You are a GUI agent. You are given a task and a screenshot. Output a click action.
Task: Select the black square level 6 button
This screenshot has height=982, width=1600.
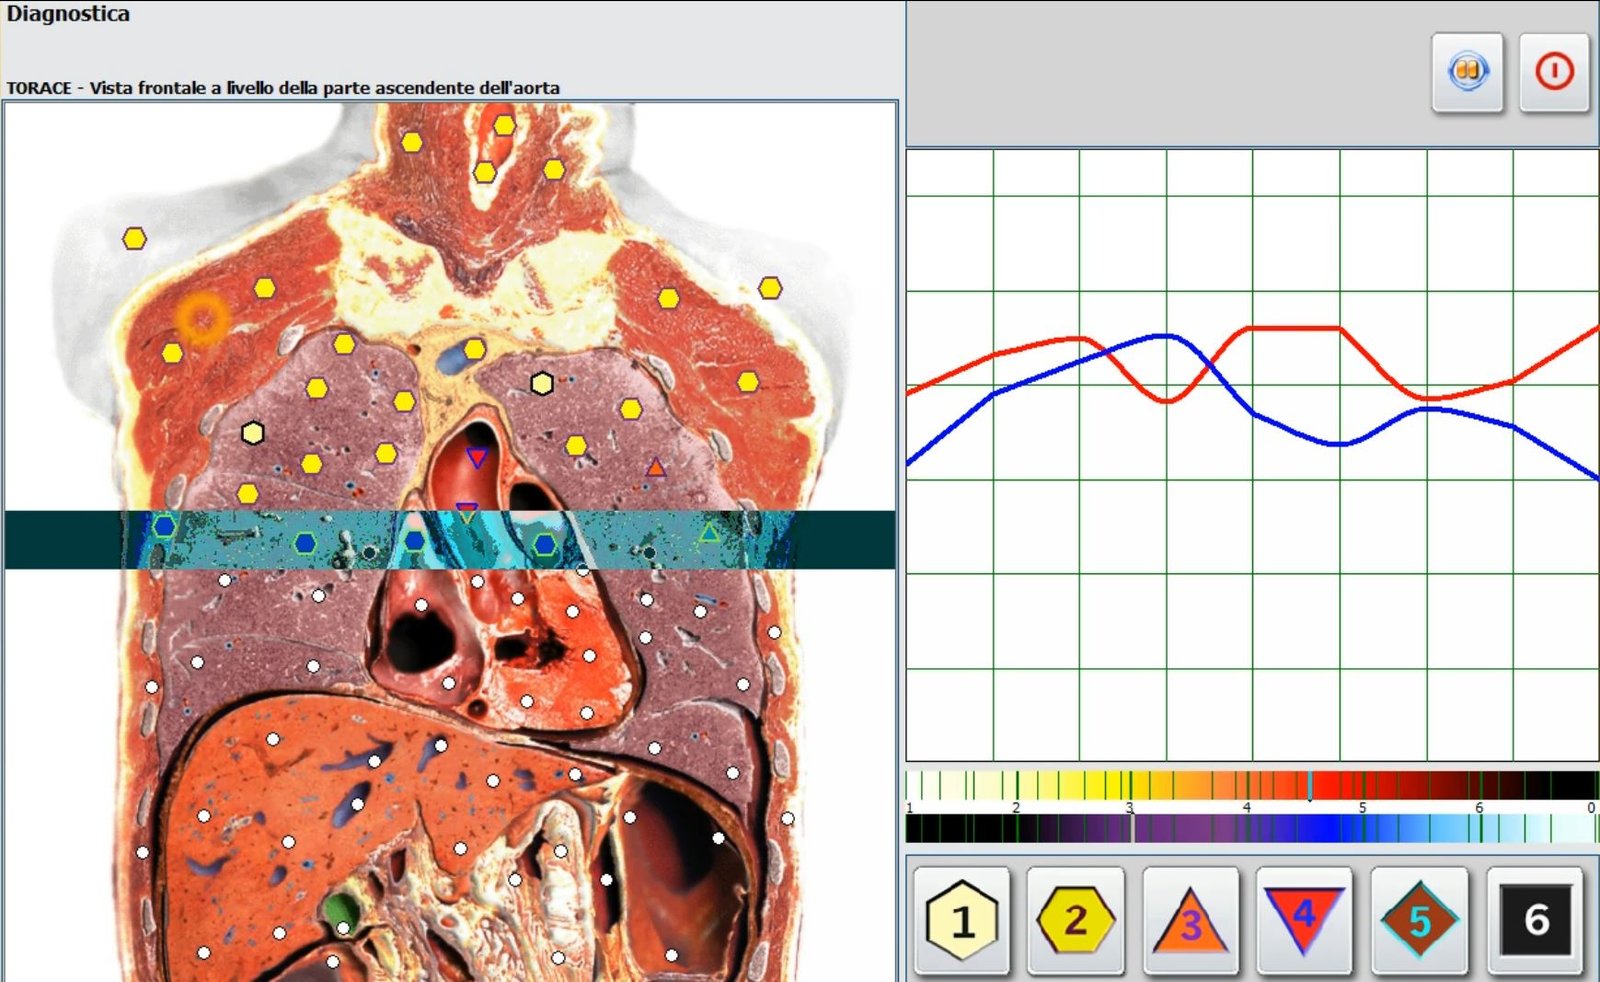(1535, 920)
